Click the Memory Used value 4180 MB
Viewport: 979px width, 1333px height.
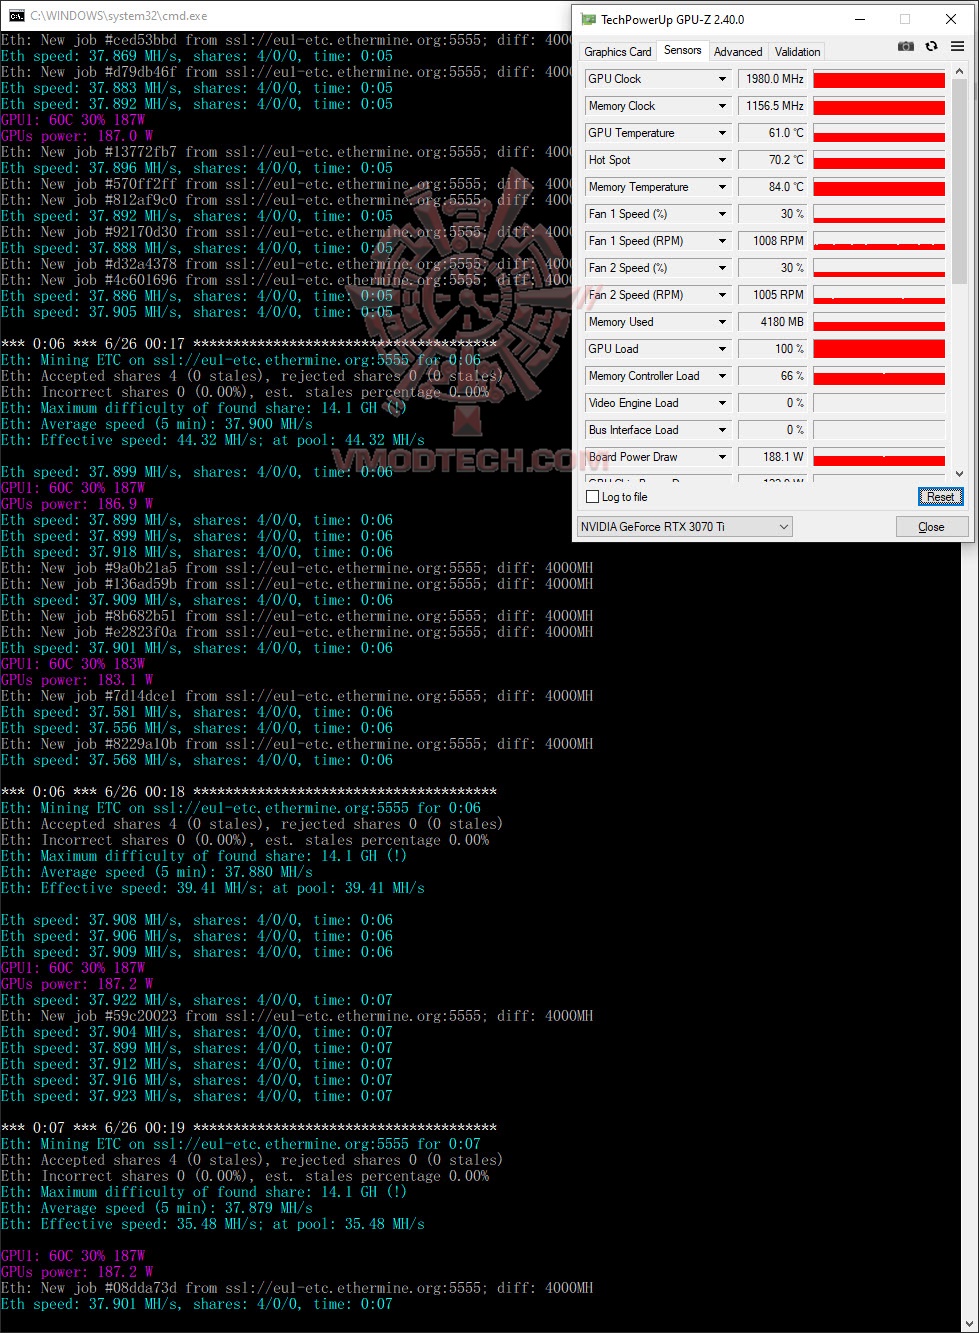point(774,322)
